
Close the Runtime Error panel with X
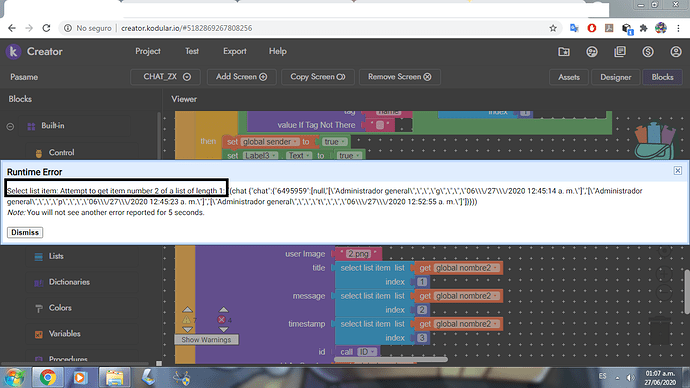[x=678, y=171]
